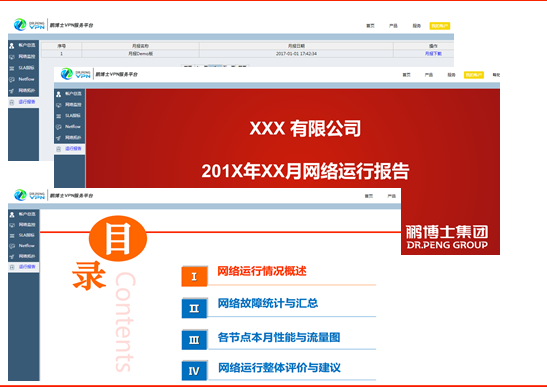The image size is (547, 387).
Task: Open contents entry 网络运行情况概述
Action: (x=262, y=271)
